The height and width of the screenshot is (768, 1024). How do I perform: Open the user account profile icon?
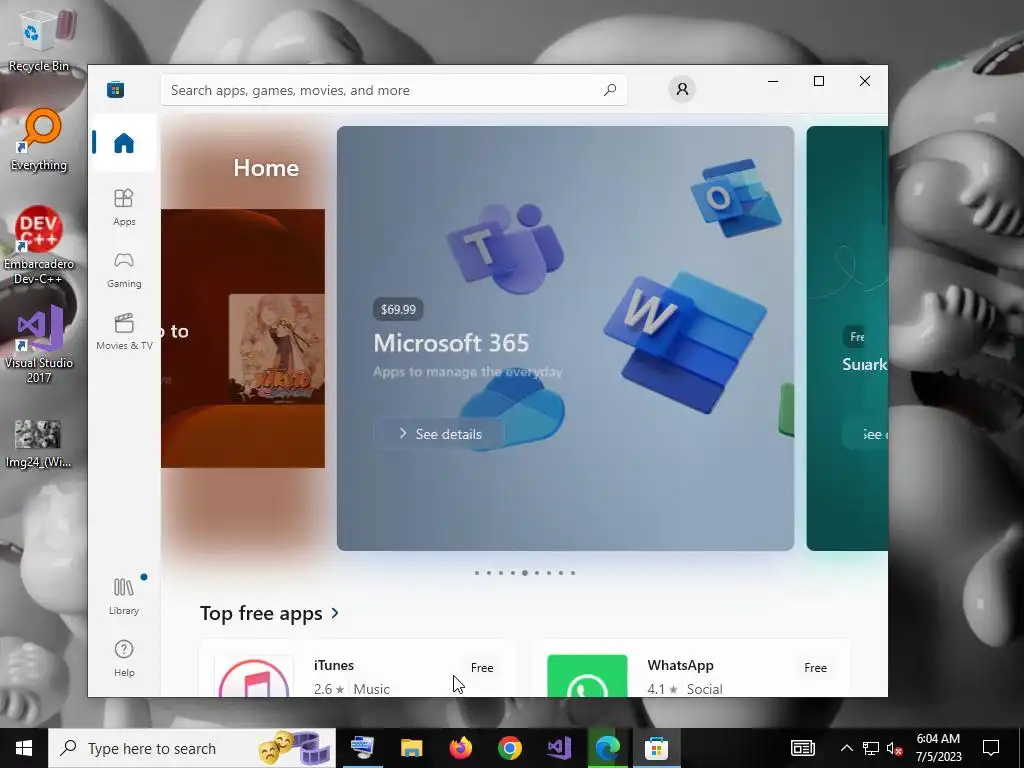pos(682,89)
